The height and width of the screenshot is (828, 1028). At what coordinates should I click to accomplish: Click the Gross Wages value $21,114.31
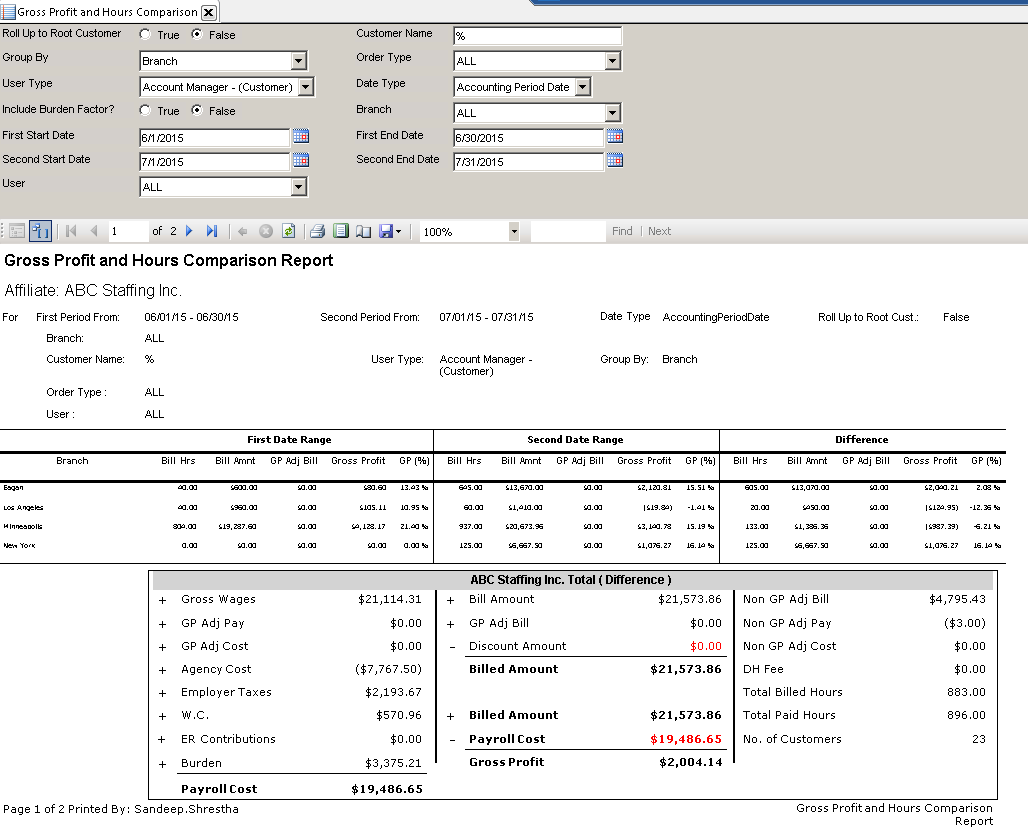click(389, 599)
